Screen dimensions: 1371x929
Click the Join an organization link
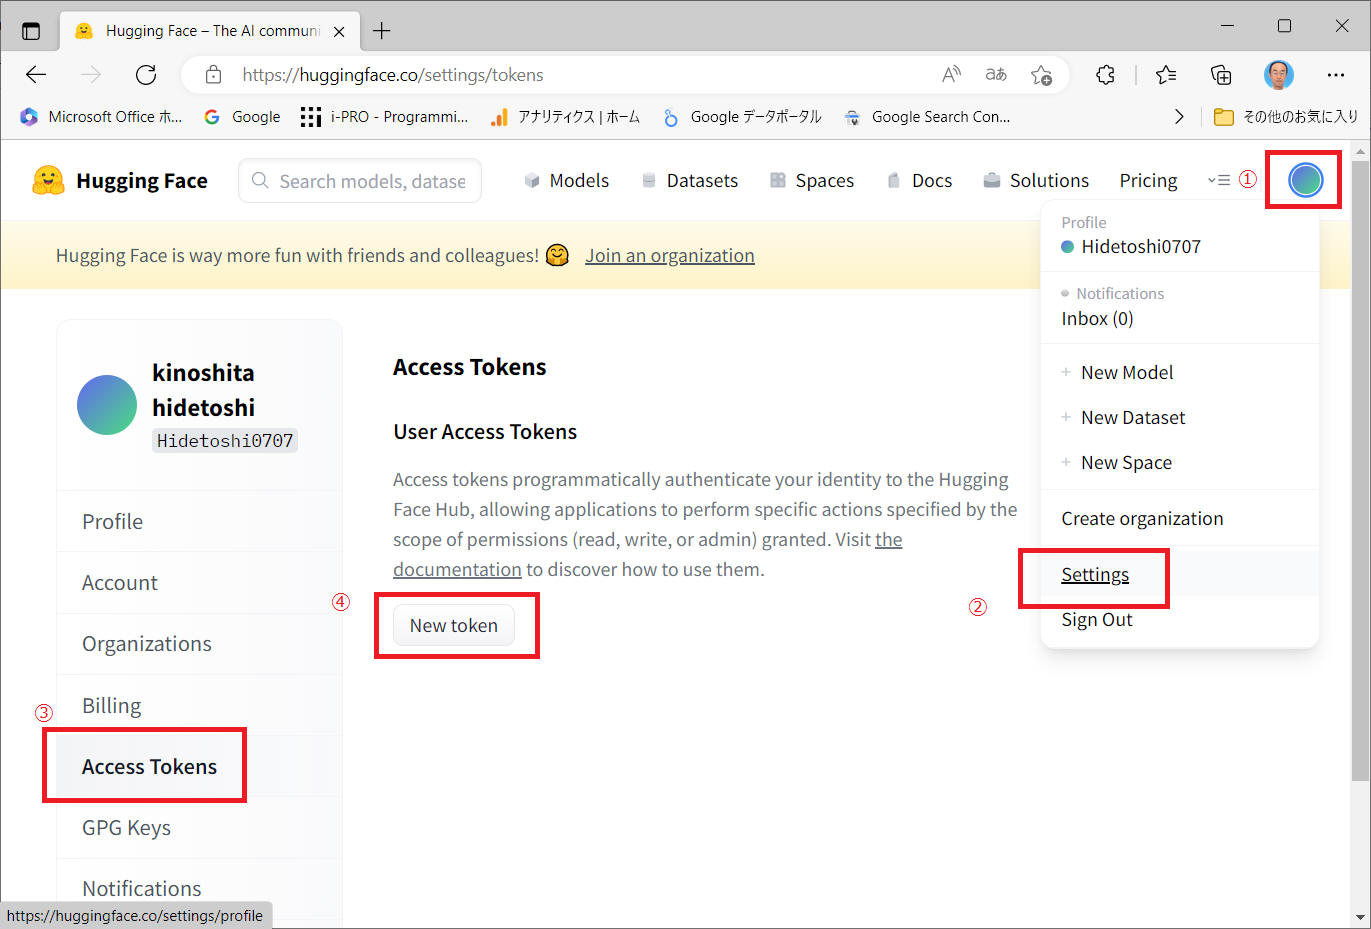point(670,256)
